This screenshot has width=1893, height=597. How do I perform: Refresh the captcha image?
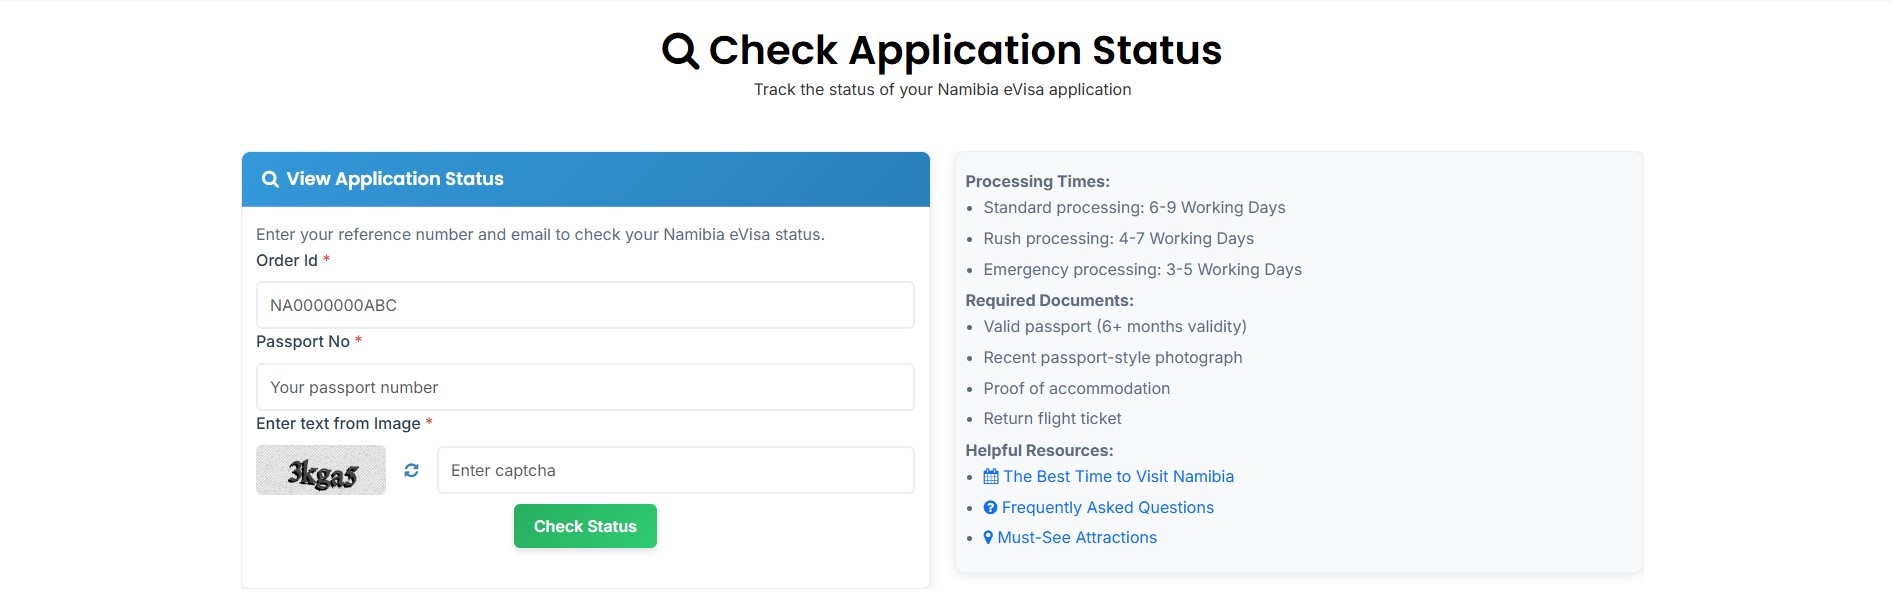tap(411, 470)
